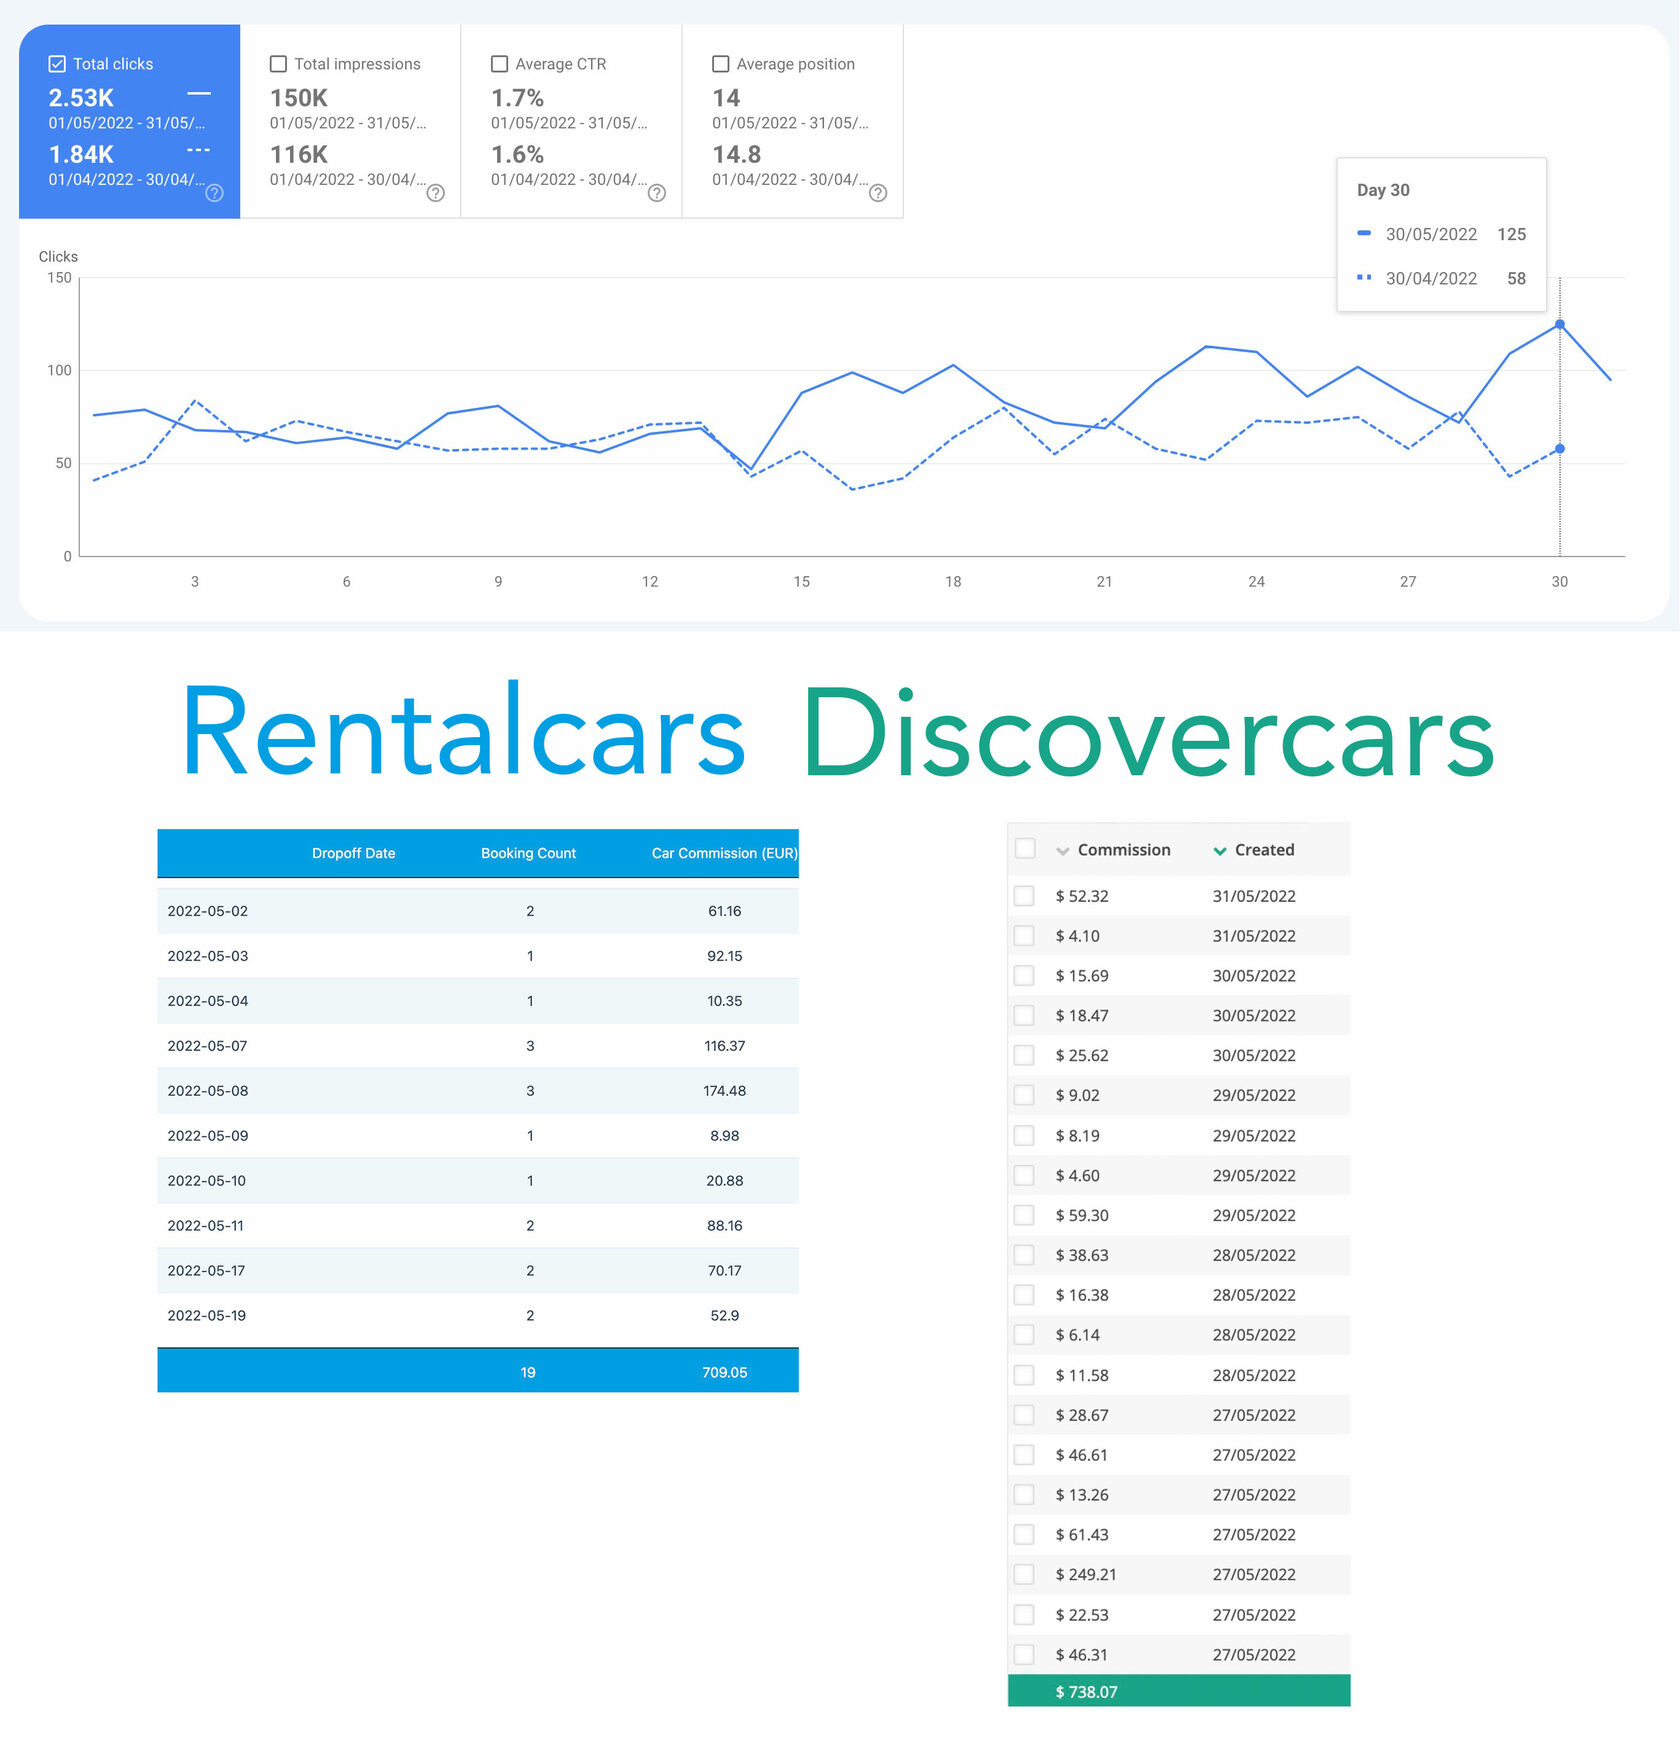Select the 2022-05-02 dropoff row
Image resolution: width=1680 pixels, height=1747 pixels.
coord(478,911)
